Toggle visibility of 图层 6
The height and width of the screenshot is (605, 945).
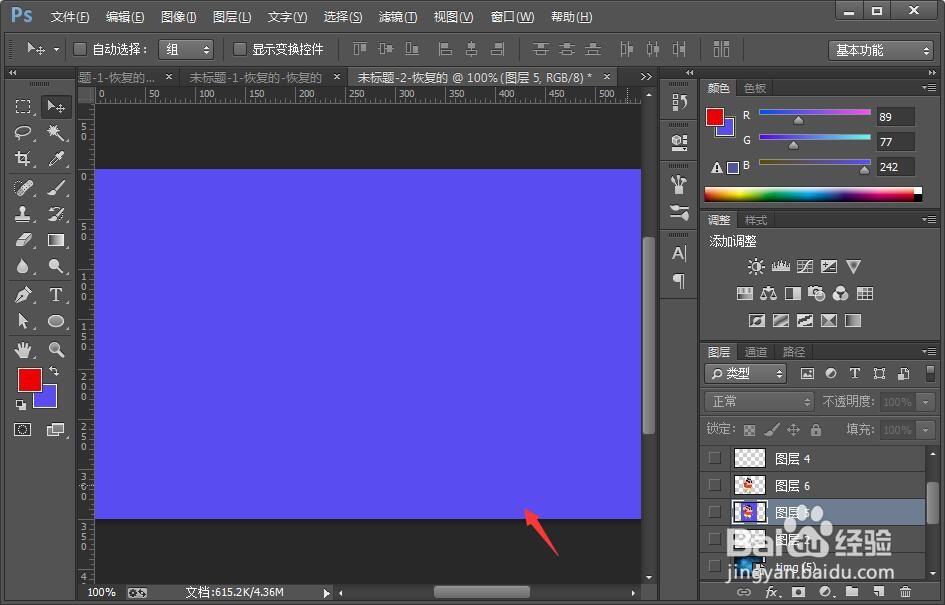(x=715, y=485)
